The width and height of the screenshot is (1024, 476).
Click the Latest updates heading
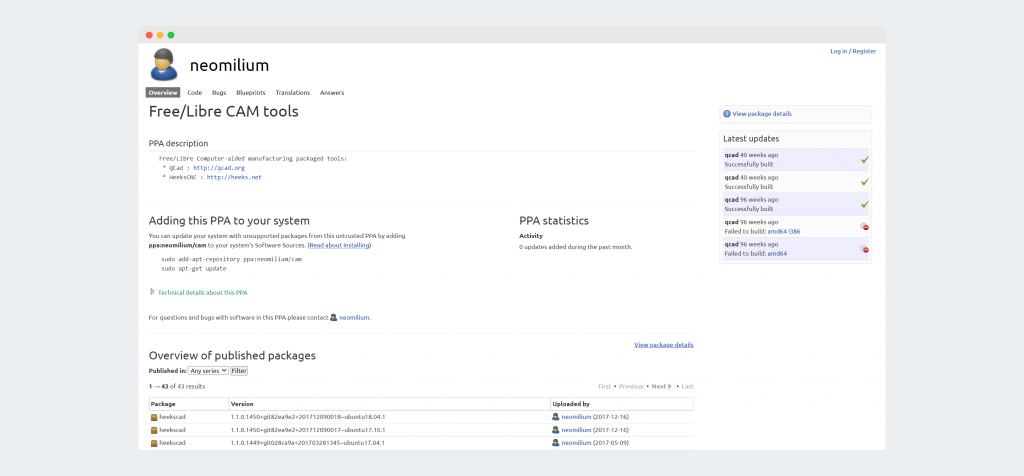click(751, 139)
